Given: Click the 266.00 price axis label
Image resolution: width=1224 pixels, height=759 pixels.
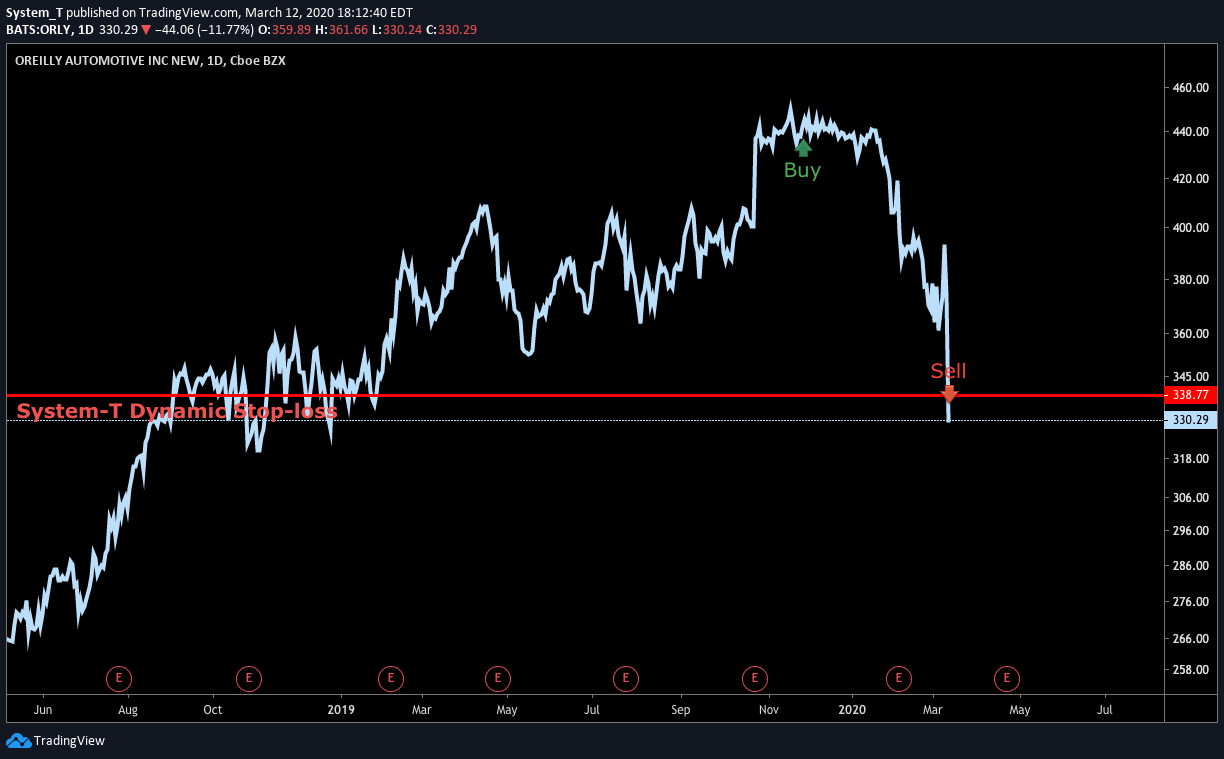Looking at the screenshot, I should pos(1190,639).
